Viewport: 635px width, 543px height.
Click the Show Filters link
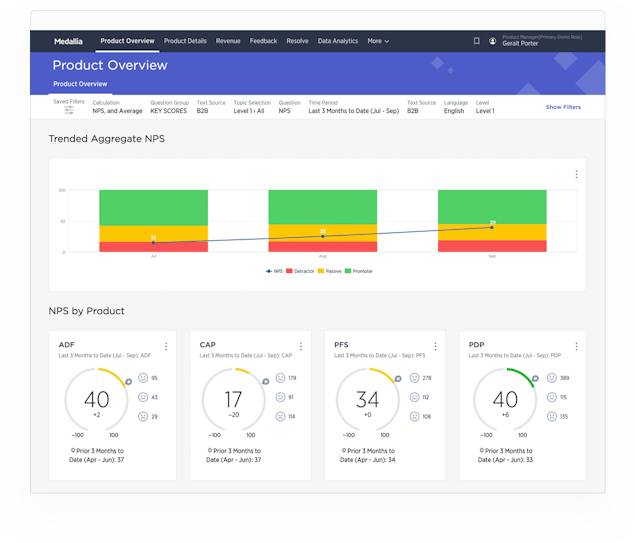(563, 107)
